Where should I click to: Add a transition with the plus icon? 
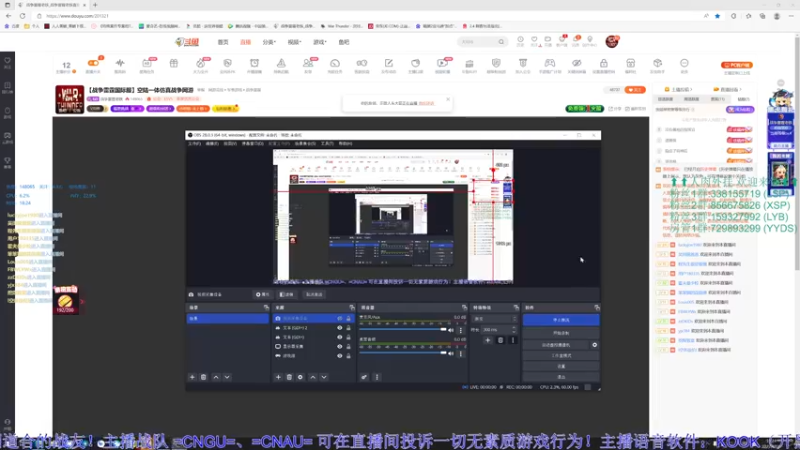(x=488, y=340)
